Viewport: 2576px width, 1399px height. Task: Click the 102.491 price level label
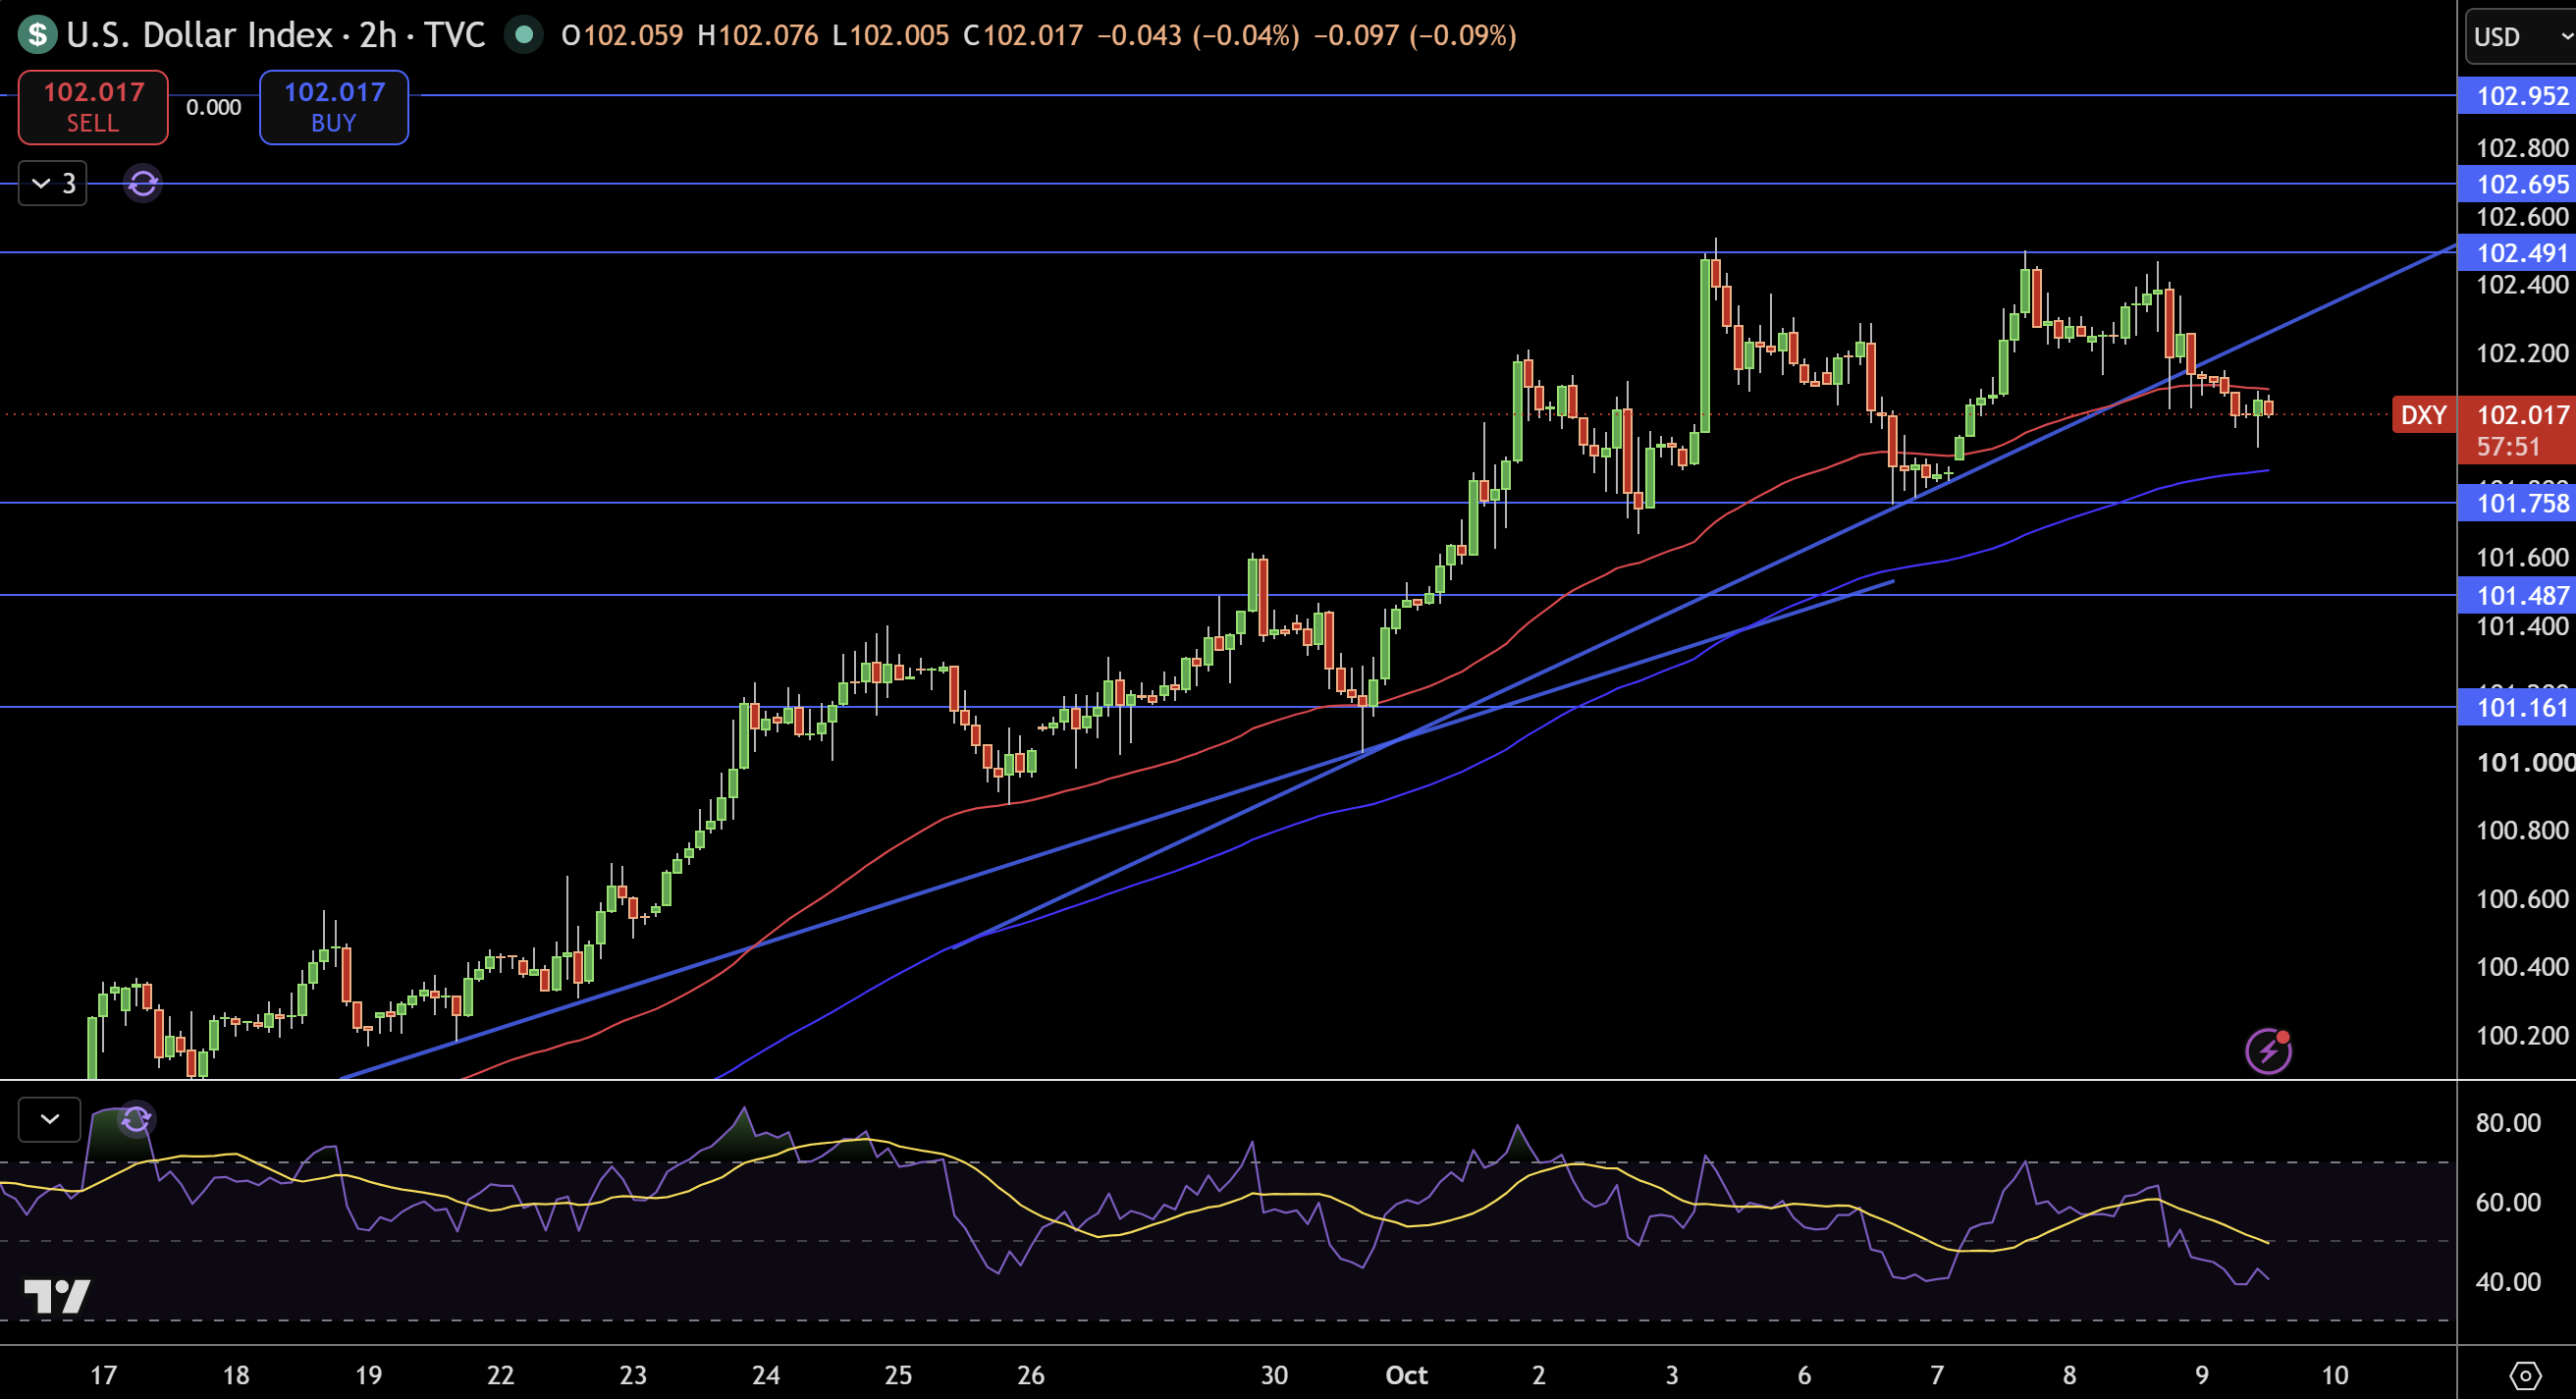click(x=2516, y=253)
